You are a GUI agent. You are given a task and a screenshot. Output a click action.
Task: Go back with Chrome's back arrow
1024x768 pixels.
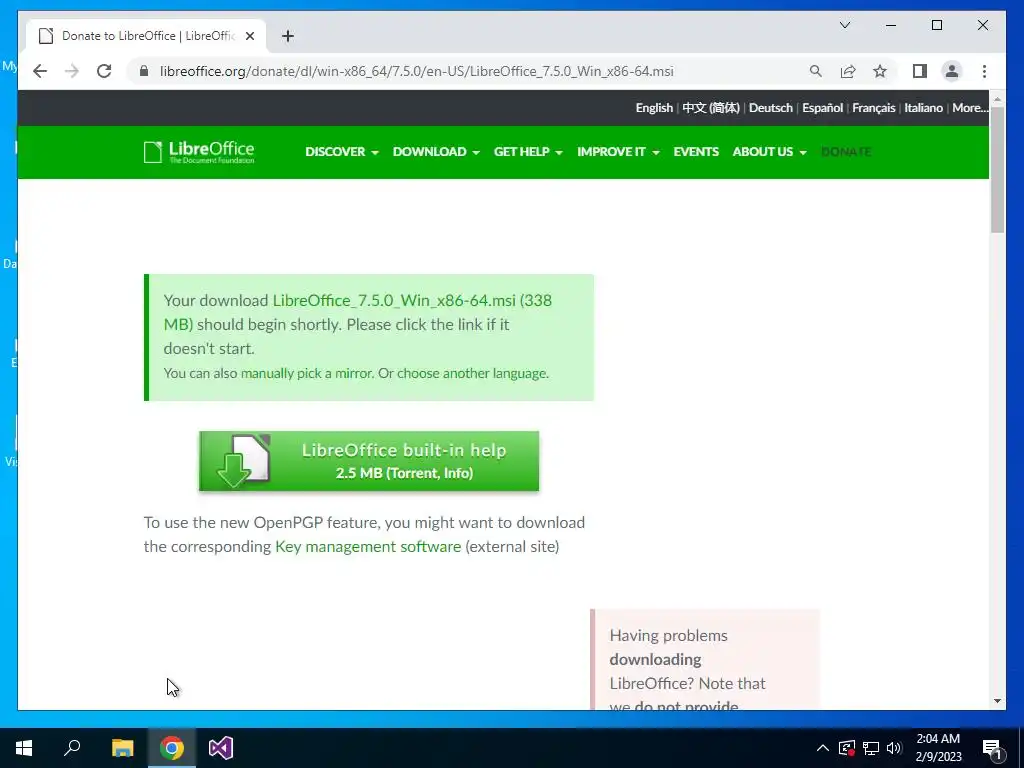pyautogui.click(x=40, y=71)
